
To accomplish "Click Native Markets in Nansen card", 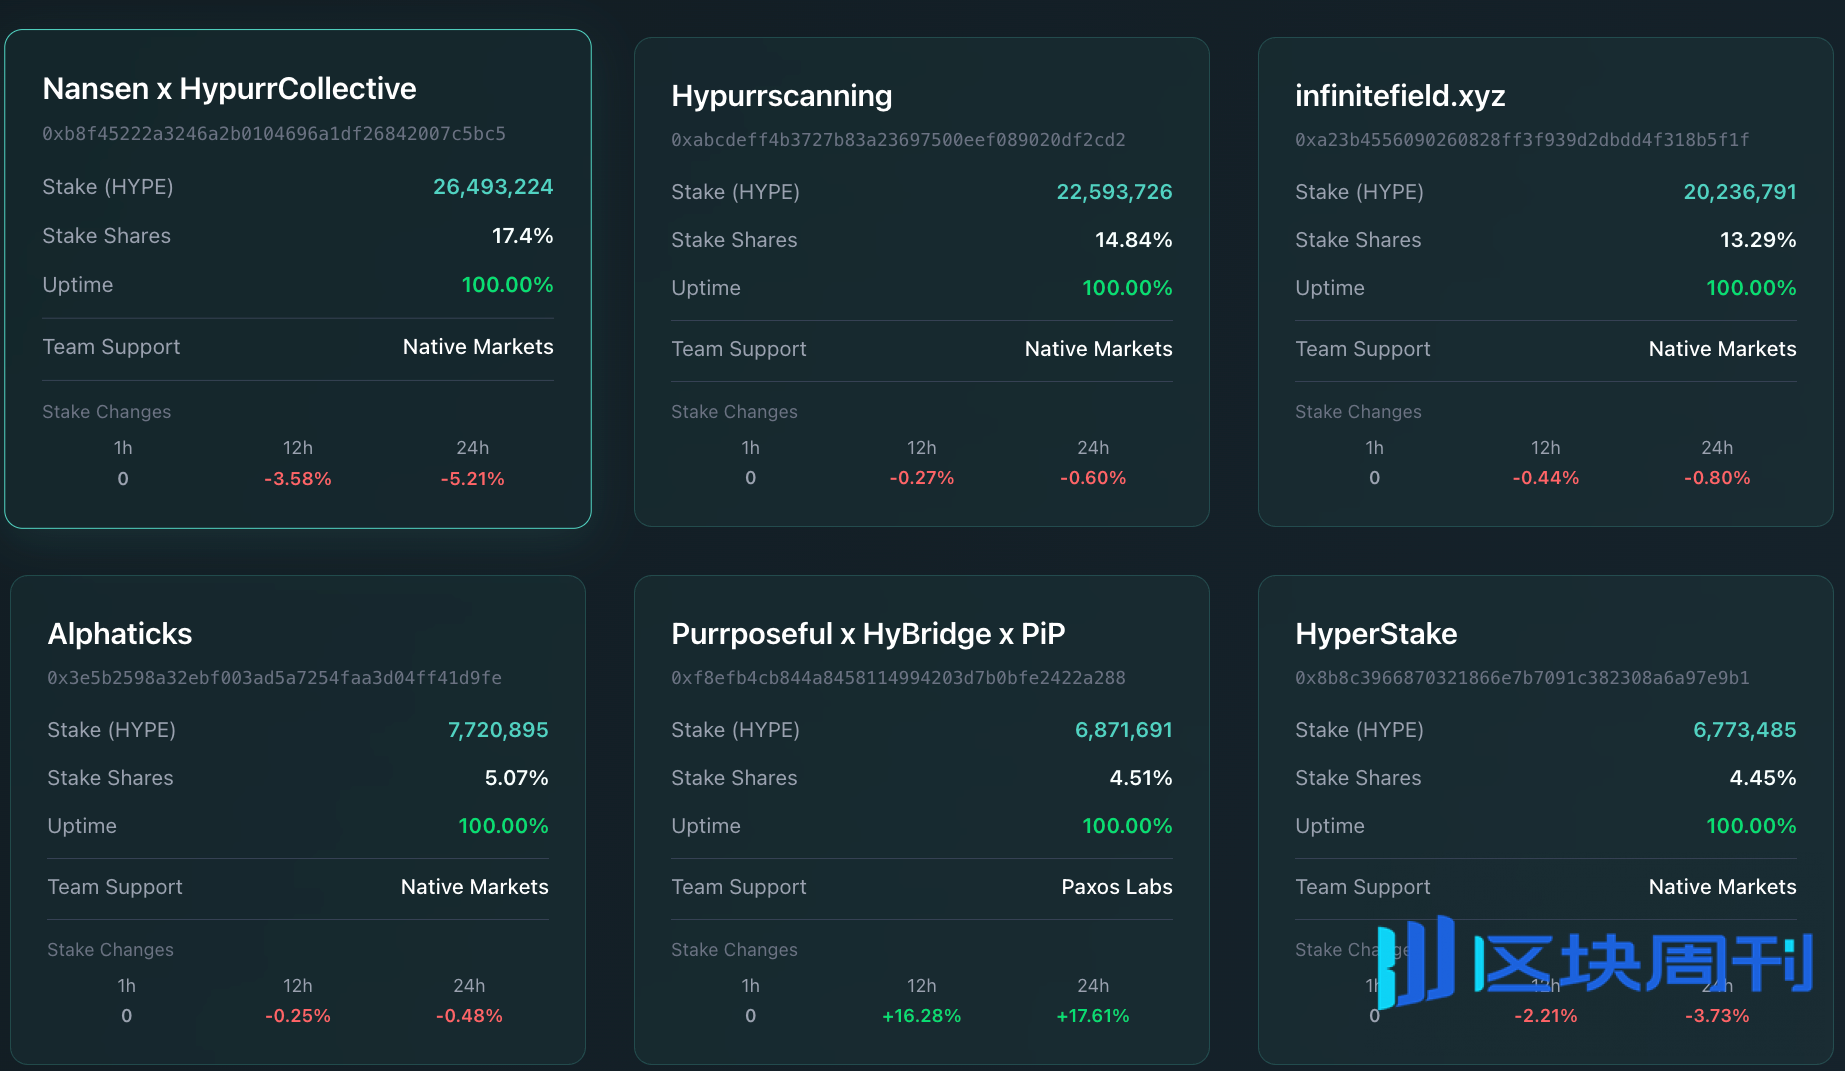I will click(478, 347).
